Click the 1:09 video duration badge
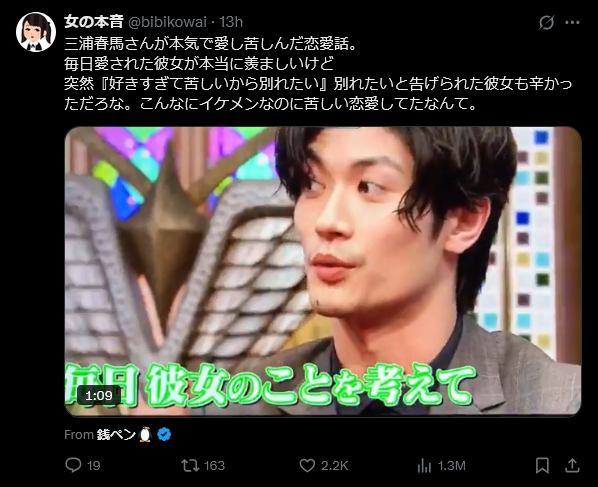 (x=99, y=395)
